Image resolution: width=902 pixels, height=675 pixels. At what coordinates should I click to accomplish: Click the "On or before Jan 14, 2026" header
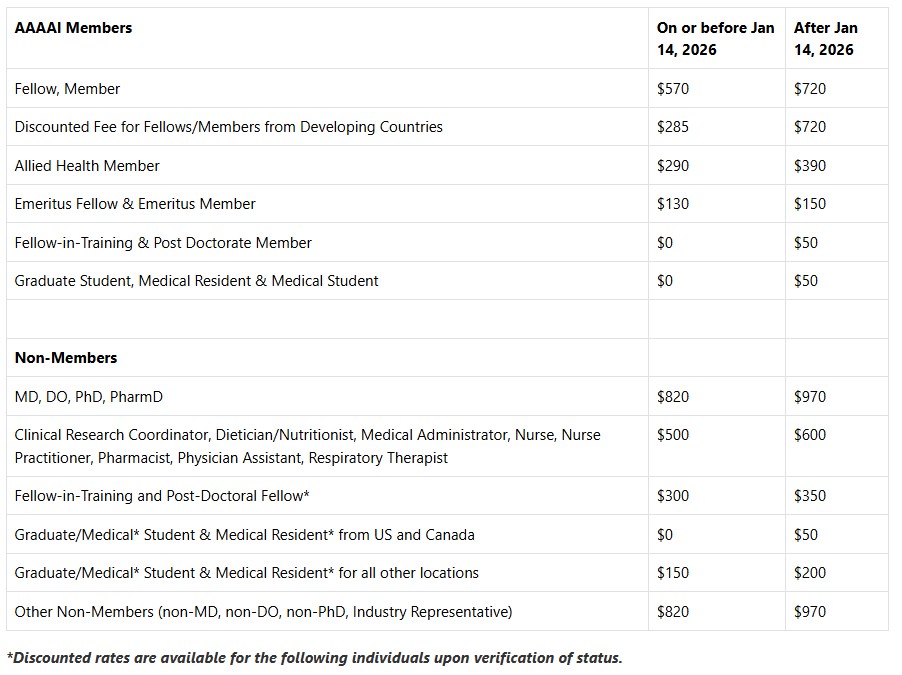715,39
